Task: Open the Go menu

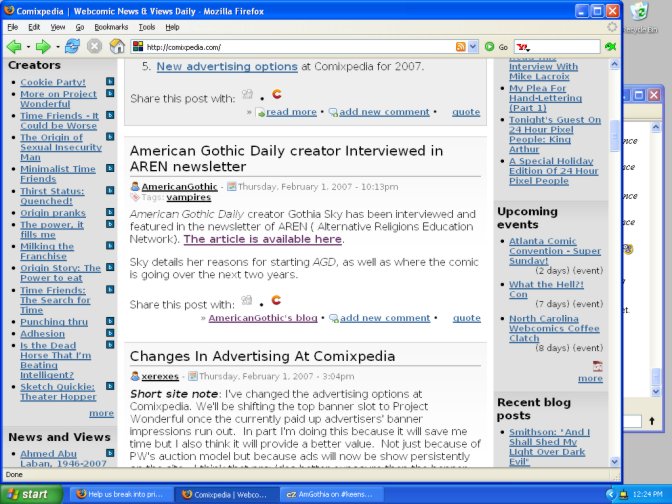Action: point(80,27)
